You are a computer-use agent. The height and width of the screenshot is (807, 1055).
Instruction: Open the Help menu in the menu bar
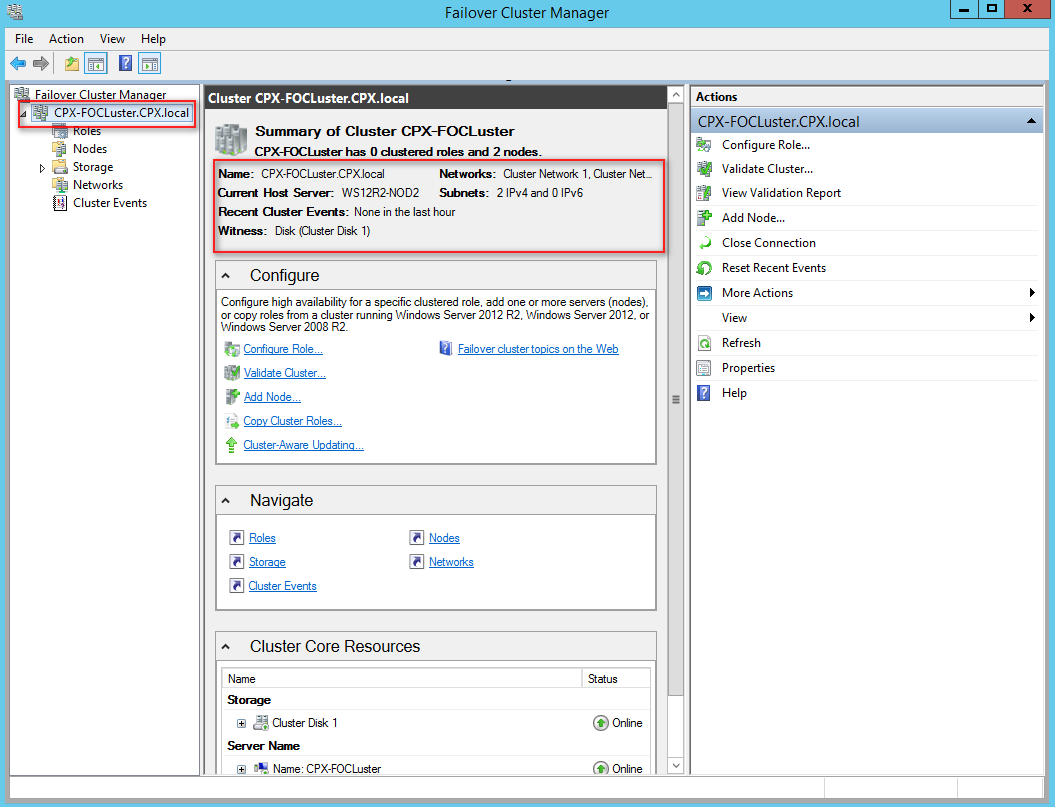(153, 39)
